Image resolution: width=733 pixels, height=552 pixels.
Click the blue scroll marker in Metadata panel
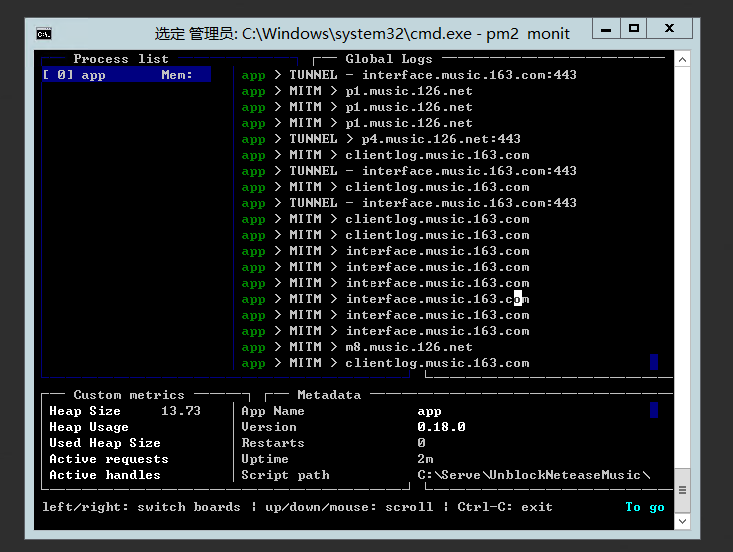(653, 410)
